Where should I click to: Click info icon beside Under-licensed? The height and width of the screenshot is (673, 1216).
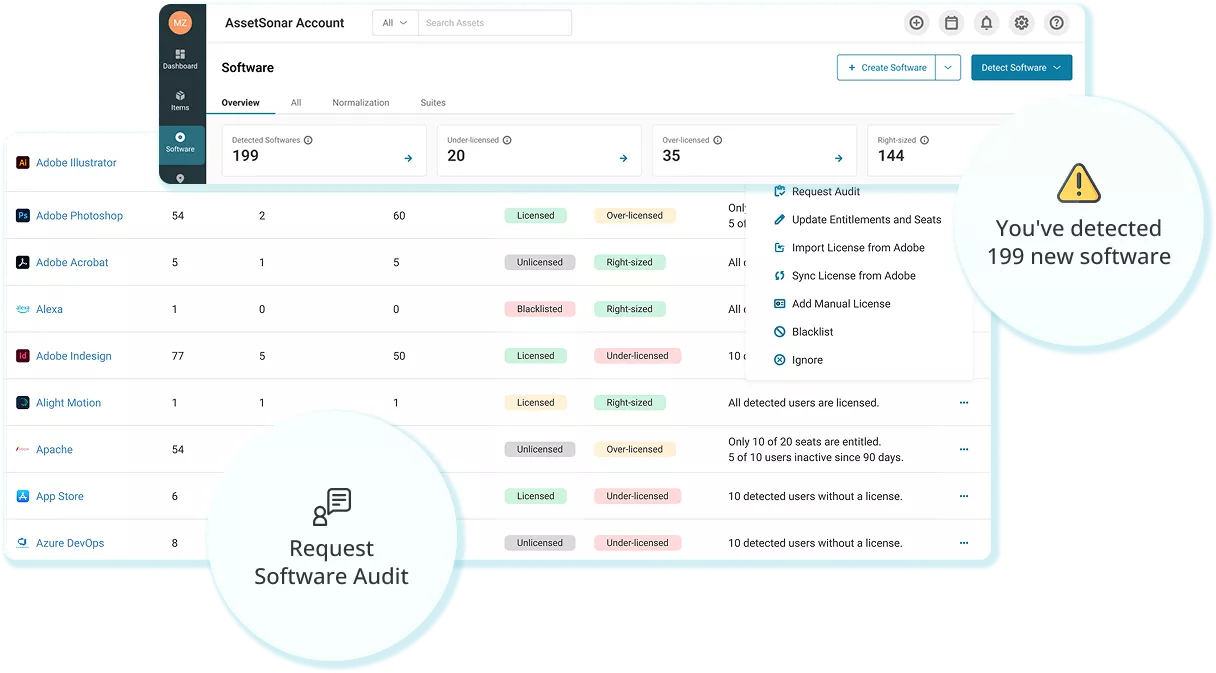507,140
